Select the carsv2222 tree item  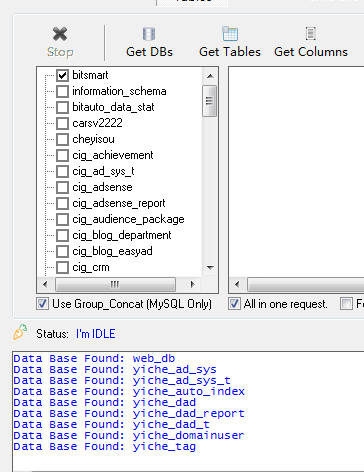point(97,123)
